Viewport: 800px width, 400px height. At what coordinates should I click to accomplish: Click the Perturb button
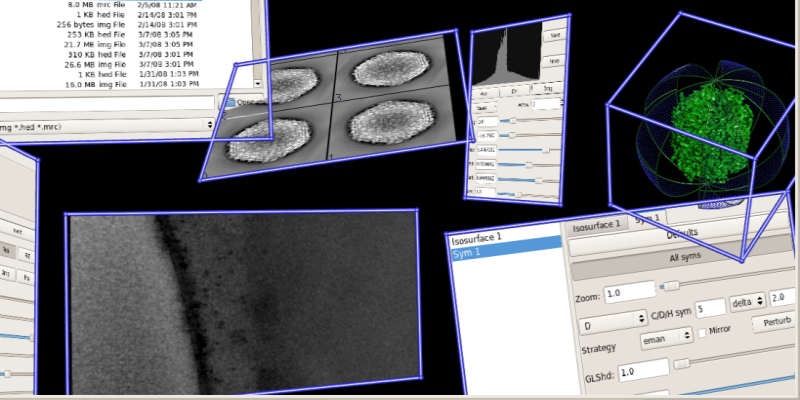(x=773, y=322)
